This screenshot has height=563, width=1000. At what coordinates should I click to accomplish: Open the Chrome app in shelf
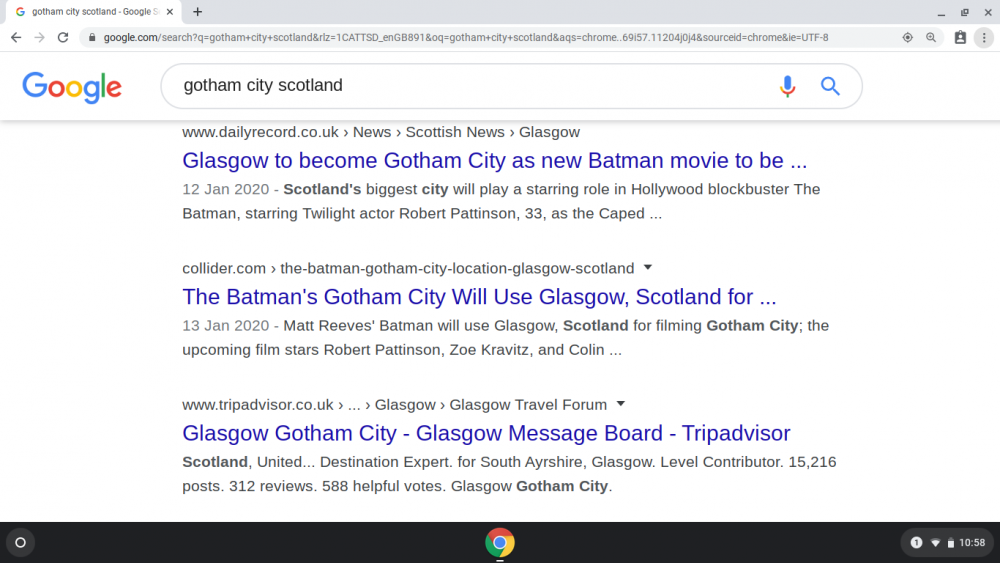coord(500,543)
